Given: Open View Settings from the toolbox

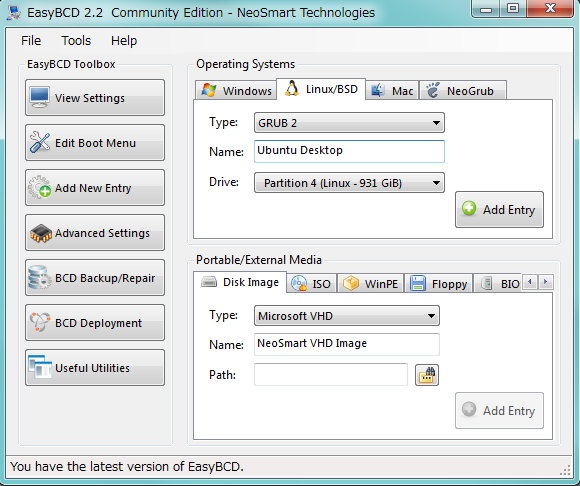Looking at the screenshot, I should (x=95, y=98).
